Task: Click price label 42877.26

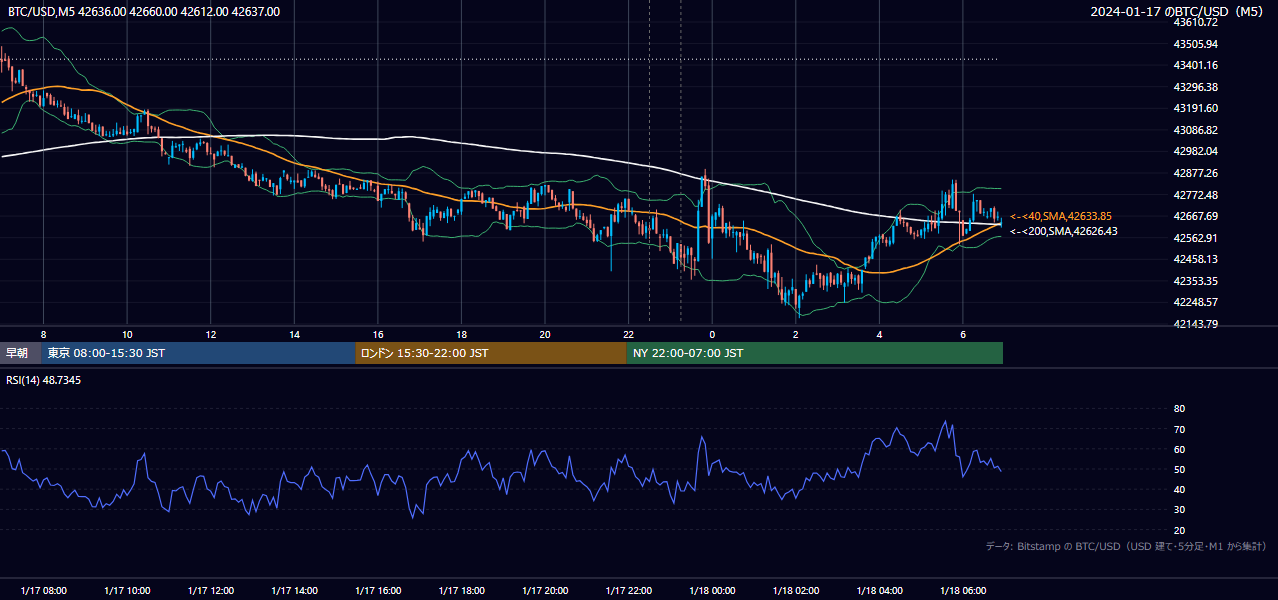Action: [x=1196, y=173]
